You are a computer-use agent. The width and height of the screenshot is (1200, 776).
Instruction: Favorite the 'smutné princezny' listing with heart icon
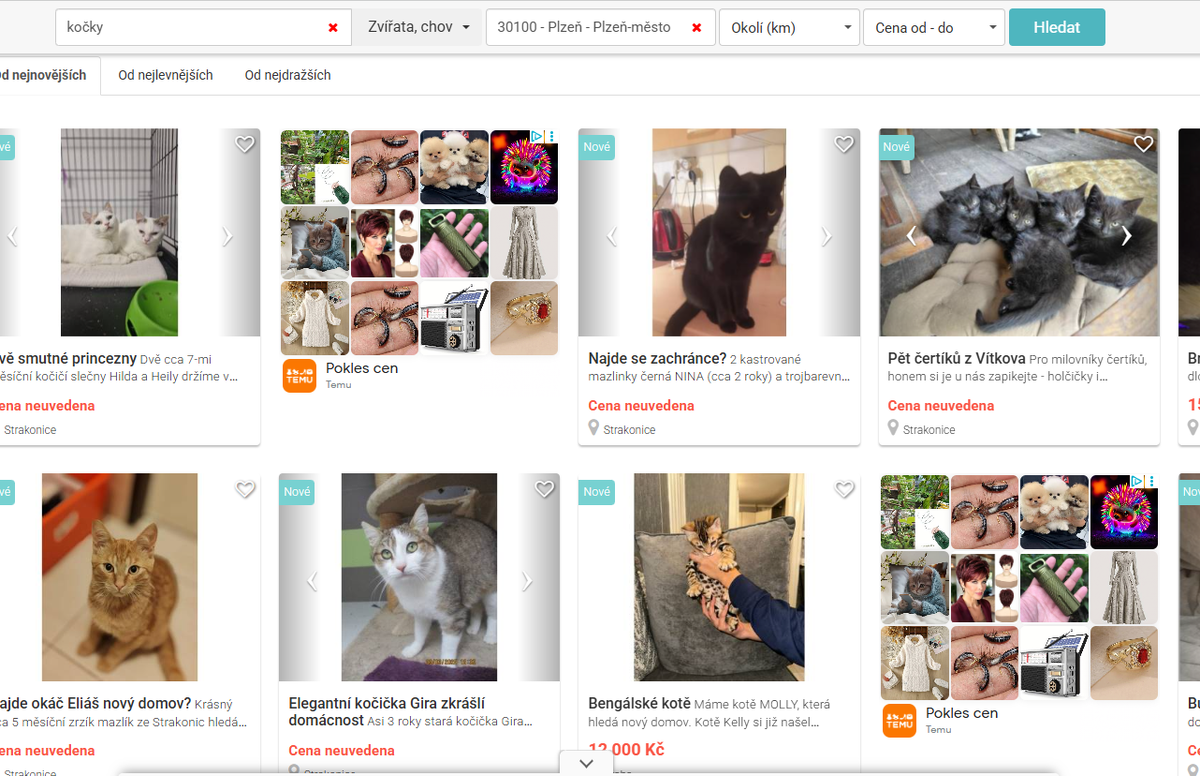pos(245,144)
